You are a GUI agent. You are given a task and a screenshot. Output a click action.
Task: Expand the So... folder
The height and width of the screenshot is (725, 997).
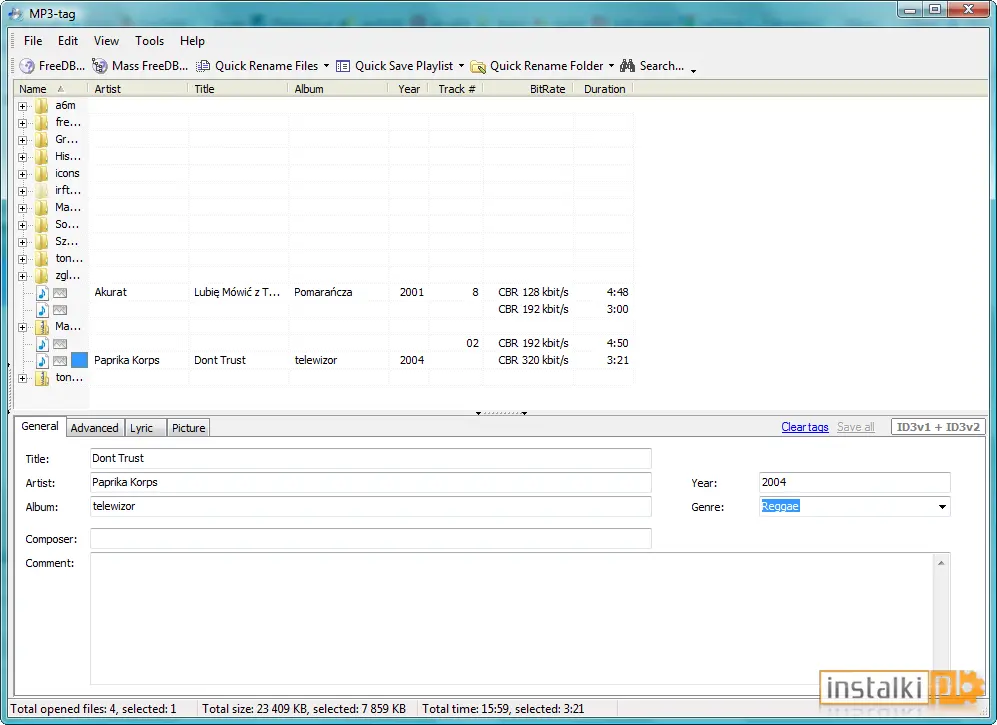[x=23, y=225]
